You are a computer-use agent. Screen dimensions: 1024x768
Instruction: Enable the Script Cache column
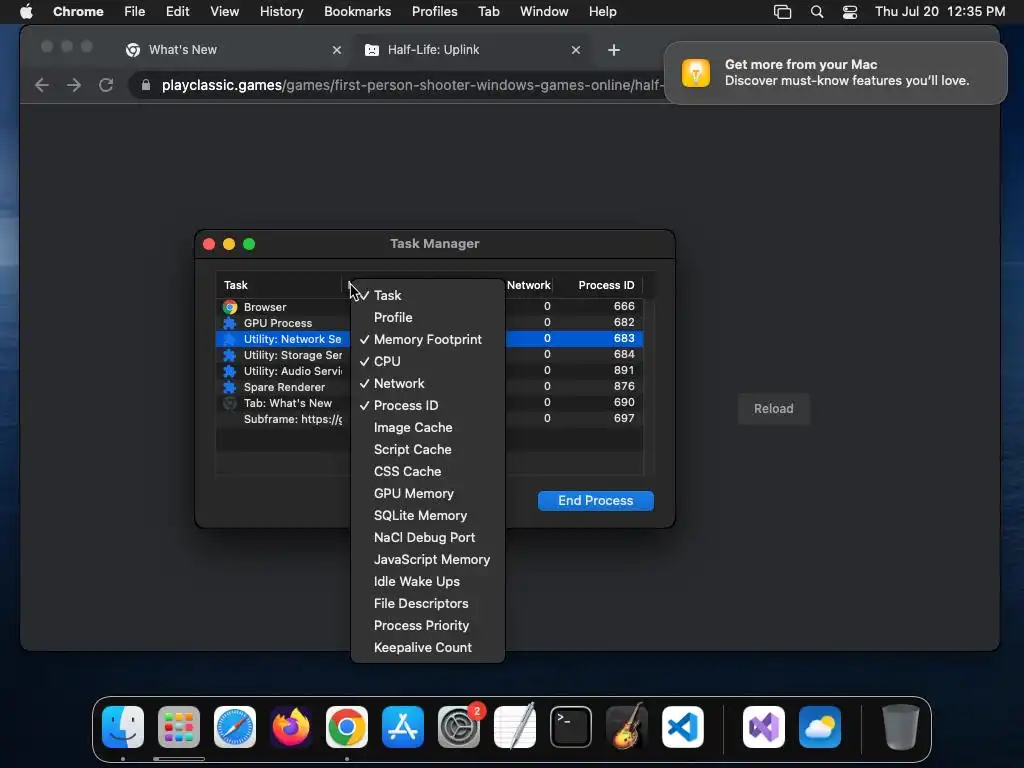pos(428,449)
